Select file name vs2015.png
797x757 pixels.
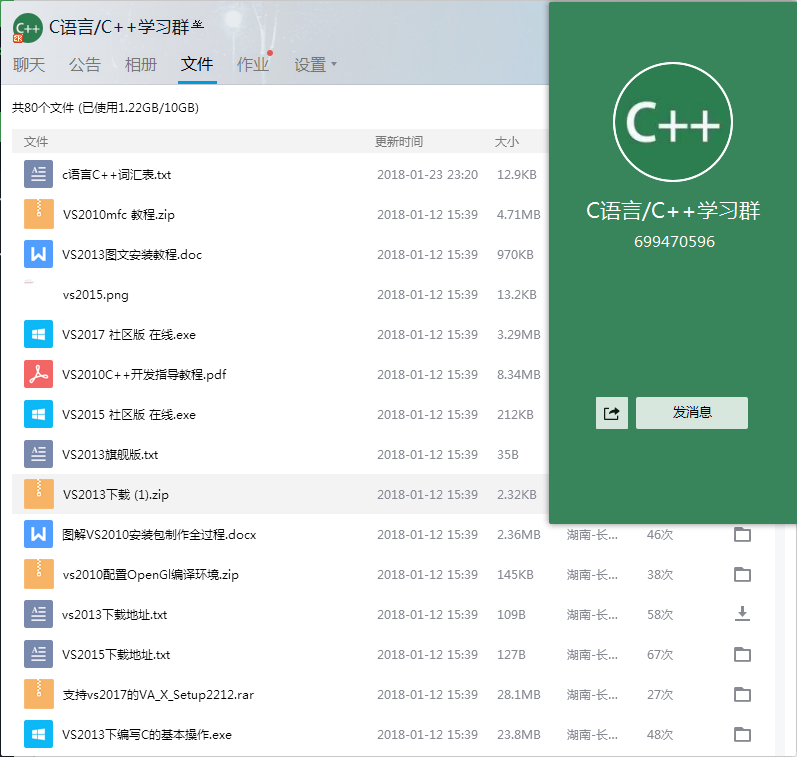click(x=96, y=295)
